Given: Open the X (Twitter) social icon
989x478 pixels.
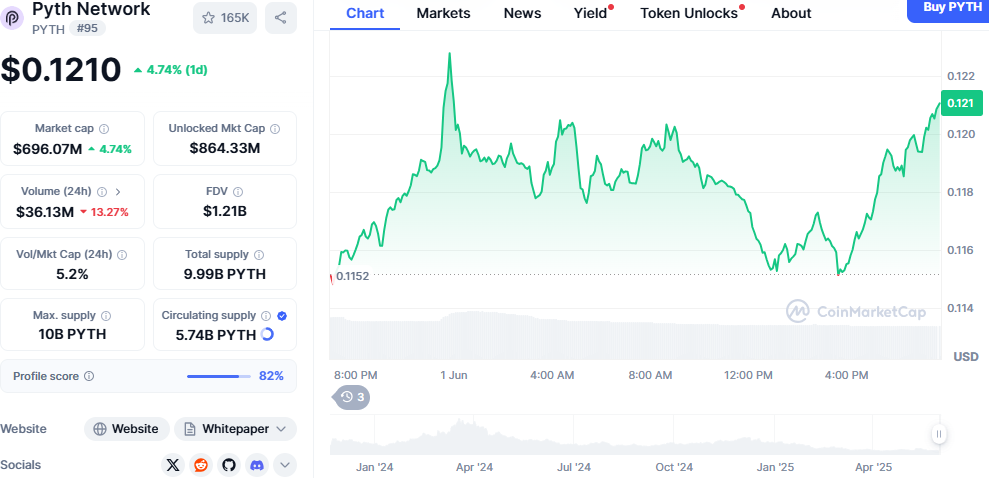Looking at the screenshot, I should [x=173, y=465].
